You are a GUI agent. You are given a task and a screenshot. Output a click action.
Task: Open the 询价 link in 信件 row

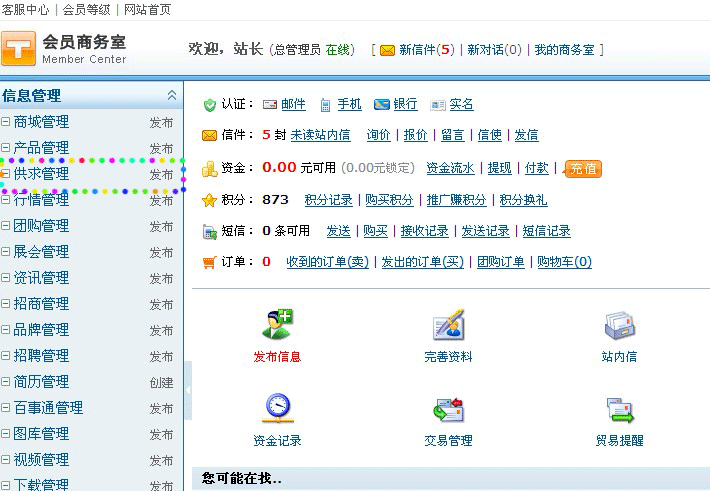pyautogui.click(x=379, y=135)
